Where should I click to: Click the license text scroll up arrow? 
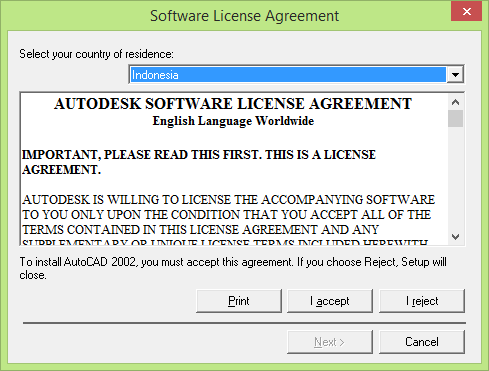(455, 102)
